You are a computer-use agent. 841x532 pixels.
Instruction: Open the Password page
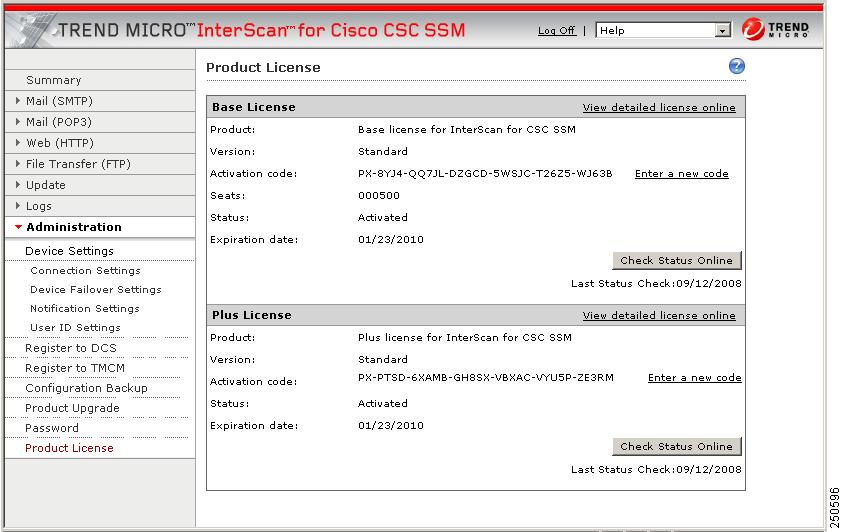(x=52, y=428)
